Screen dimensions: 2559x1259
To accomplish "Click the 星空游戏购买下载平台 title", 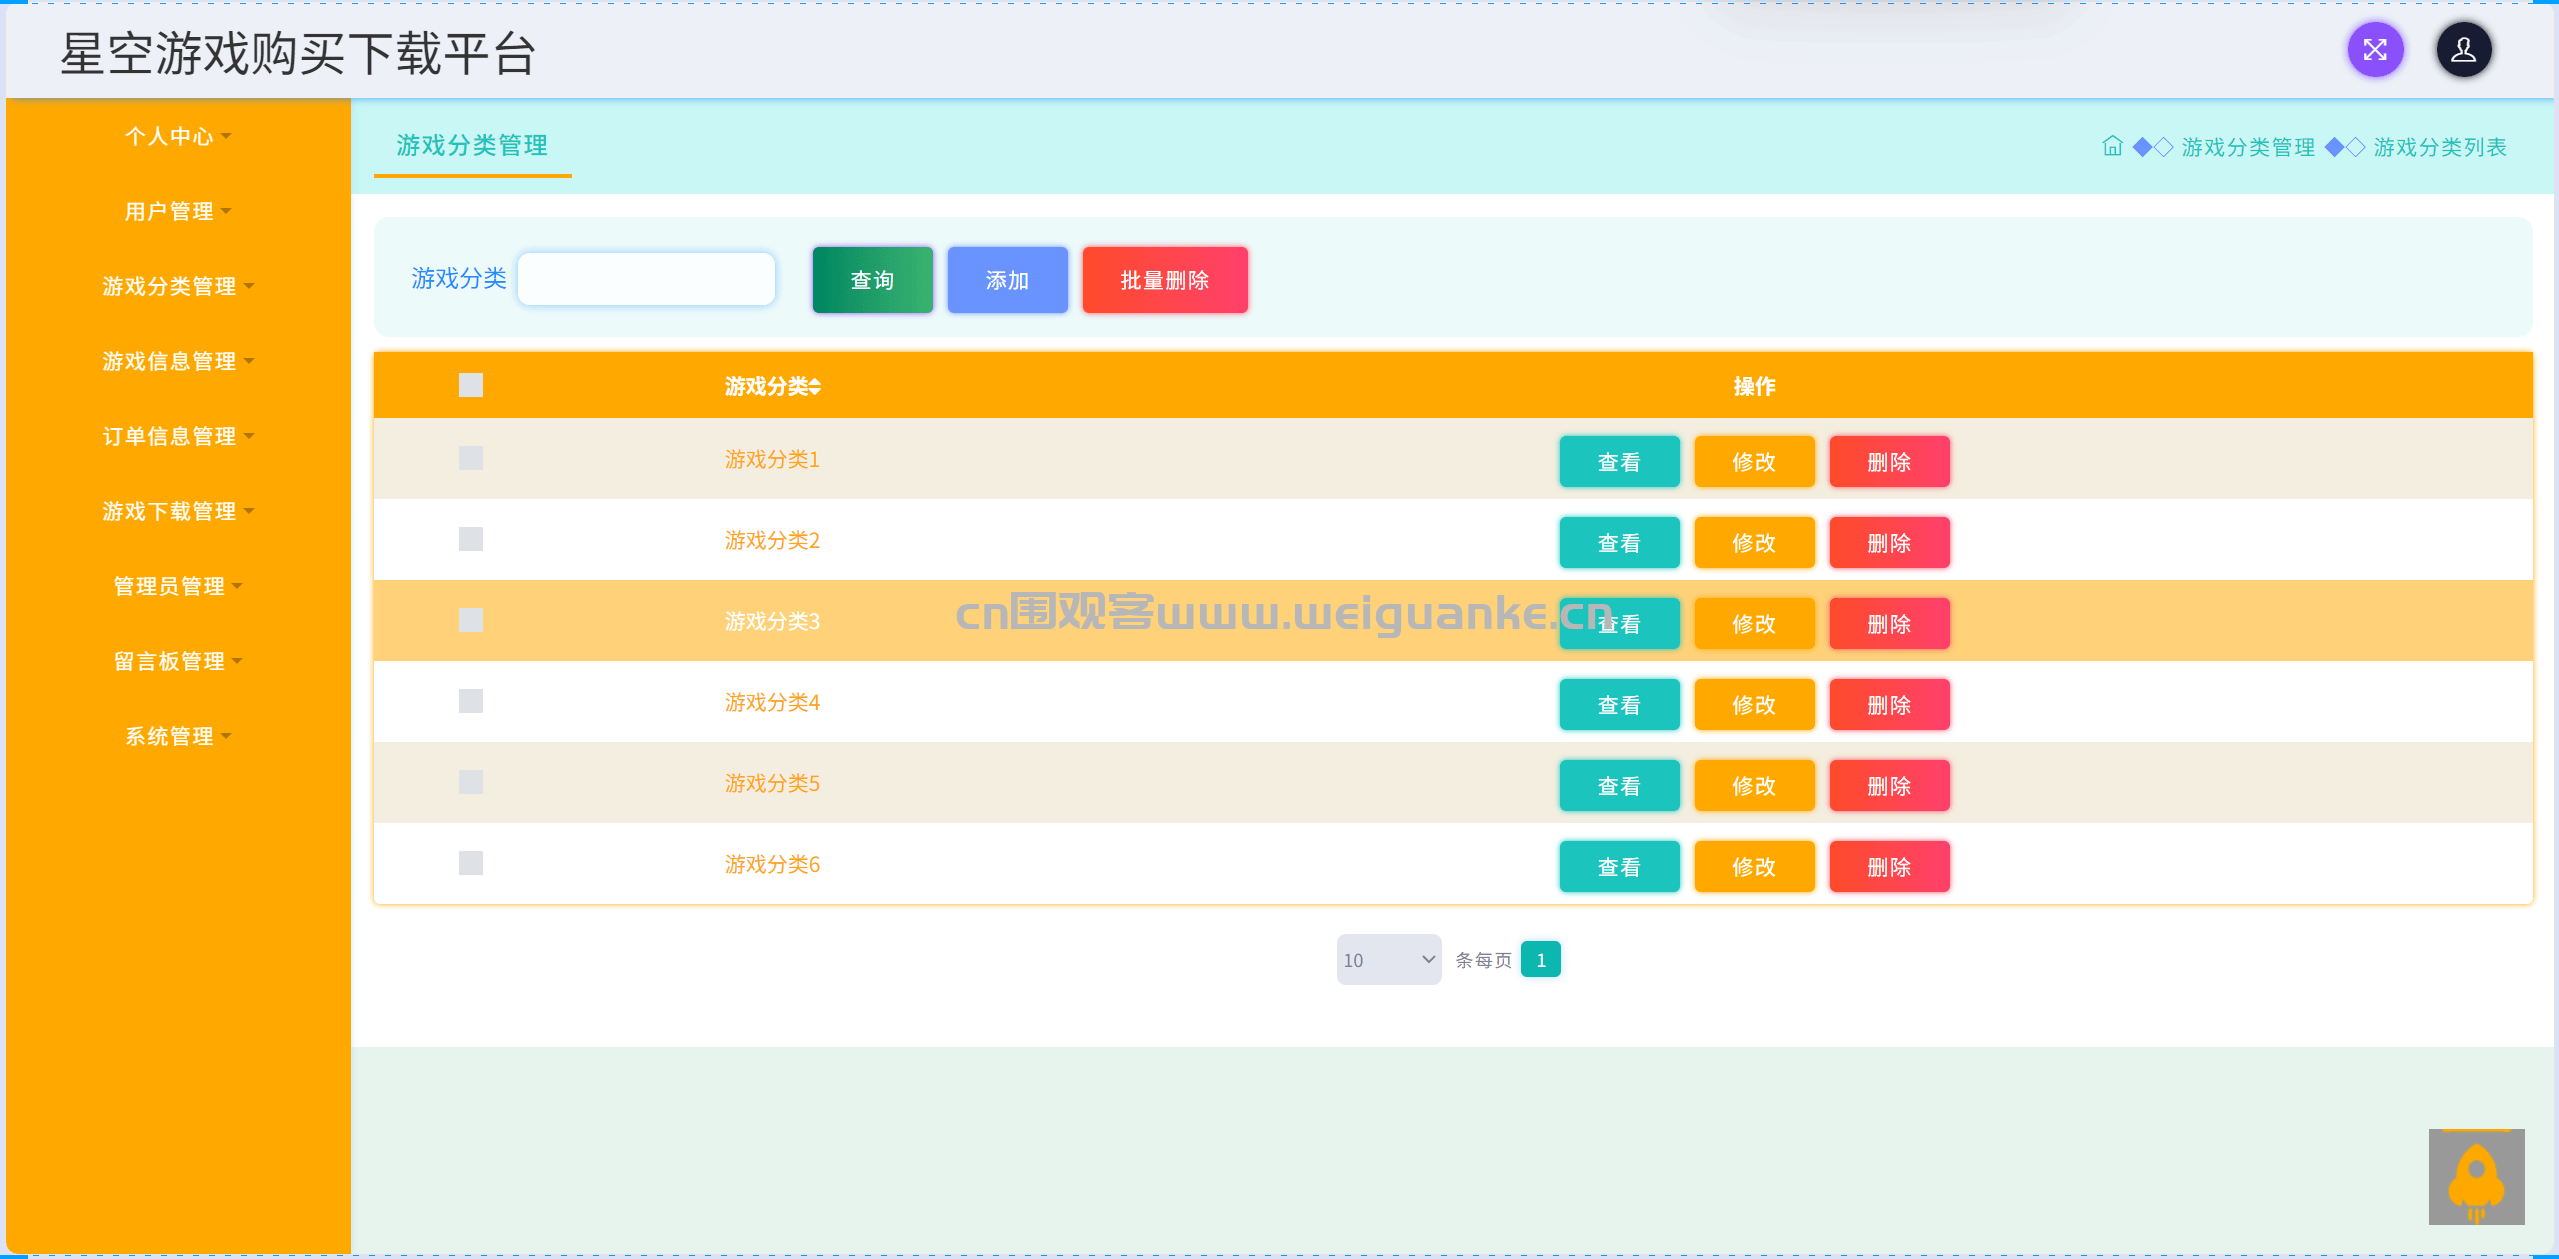I will (298, 53).
